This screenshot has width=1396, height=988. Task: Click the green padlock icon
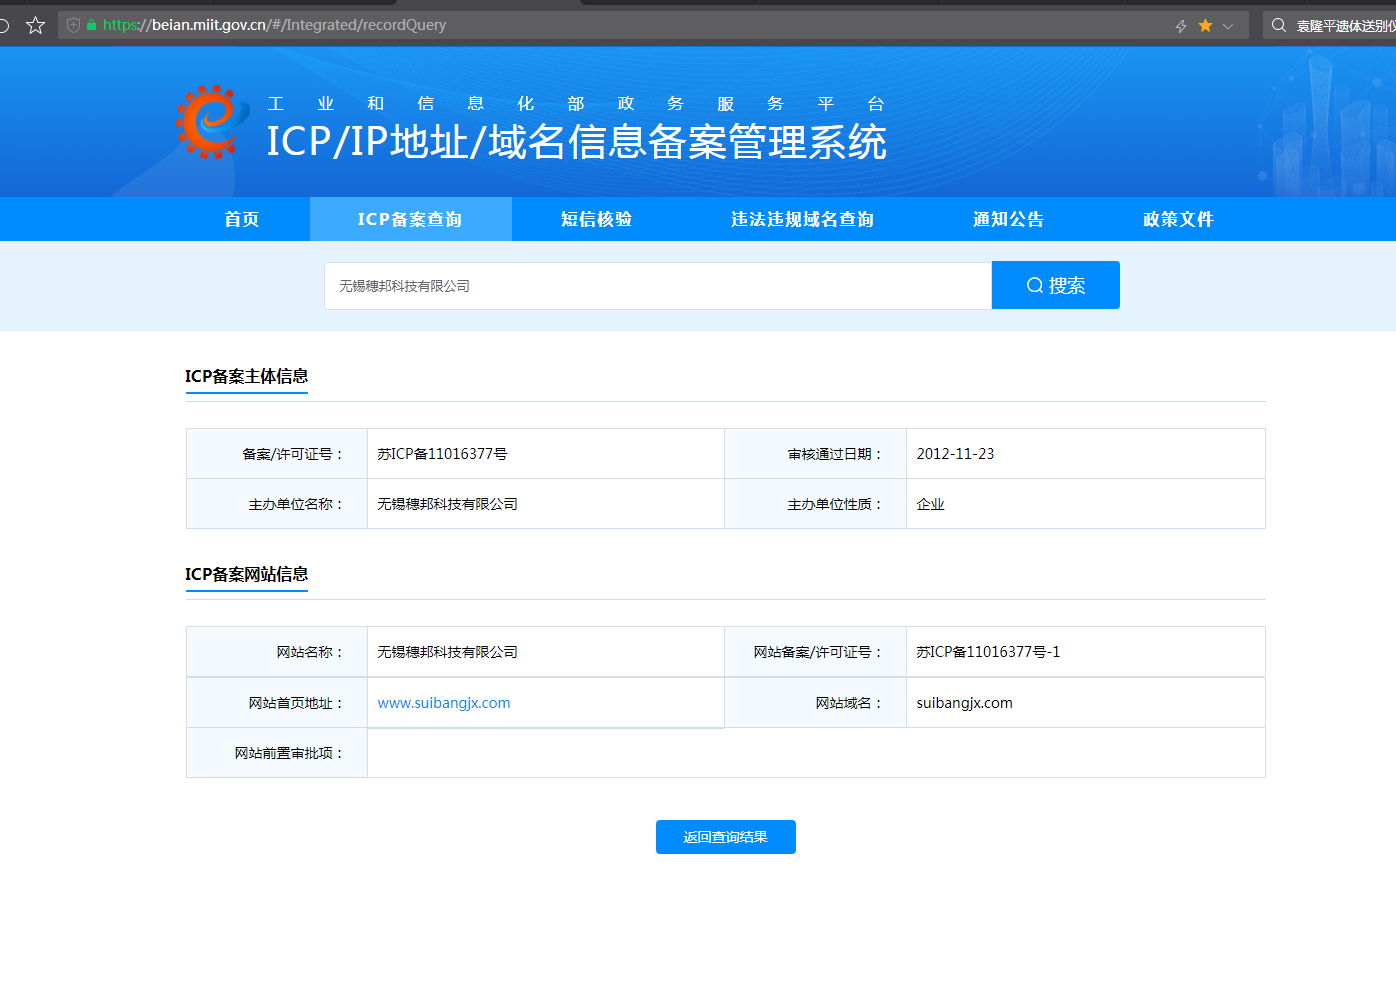[91, 25]
